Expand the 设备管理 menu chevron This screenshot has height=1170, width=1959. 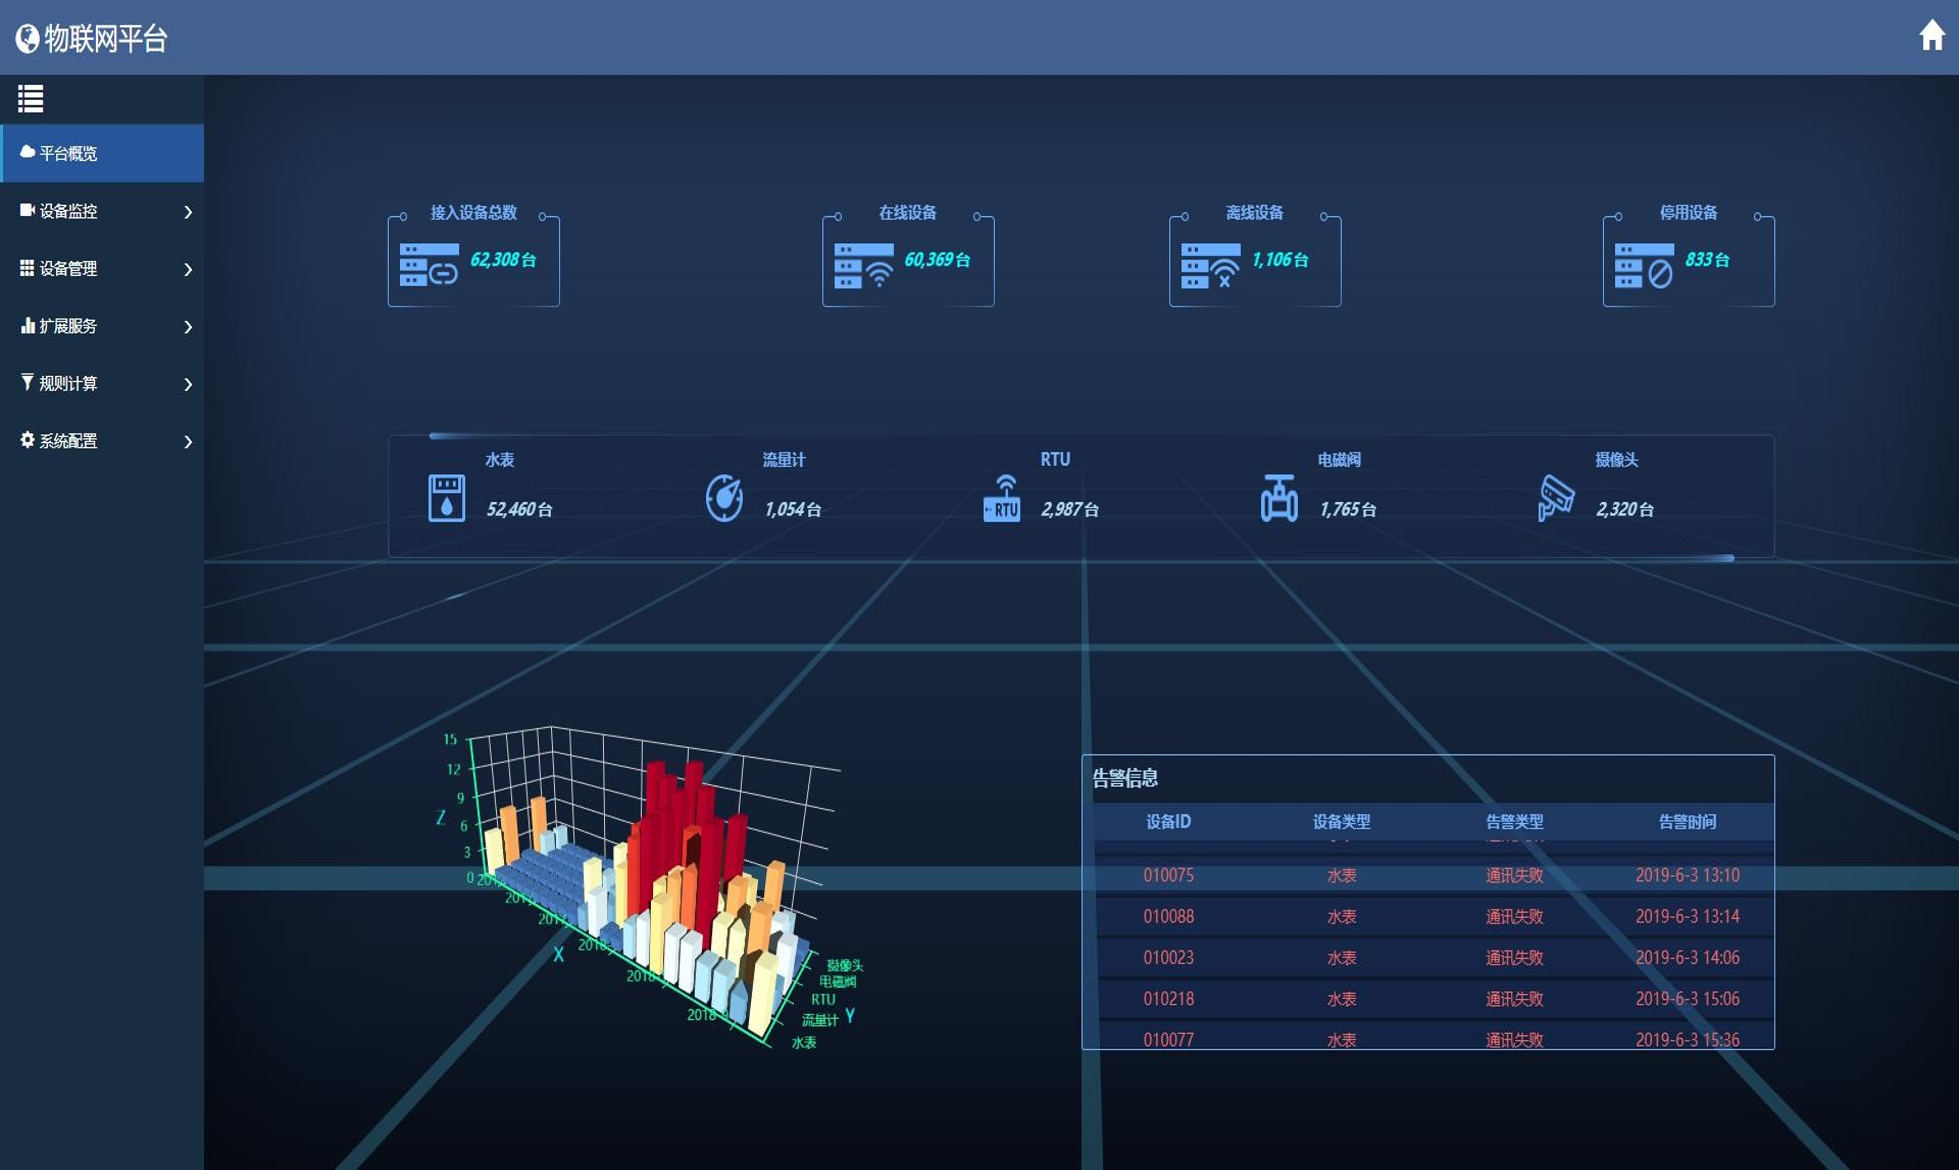click(x=188, y=269)
